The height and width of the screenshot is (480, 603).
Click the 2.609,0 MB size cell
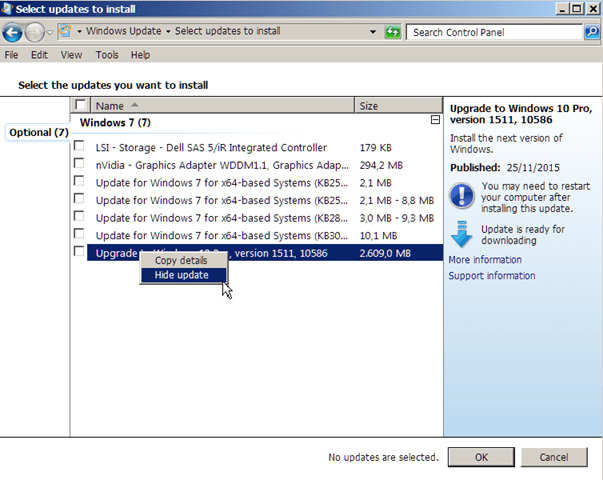(385, 253)
